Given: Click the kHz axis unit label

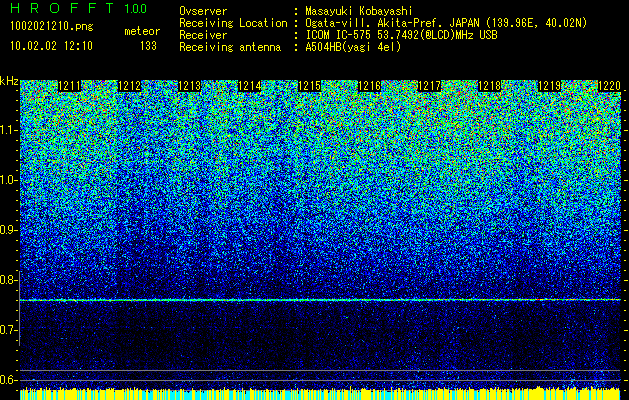Looking at the screenshot, I should [x=9, y=81].
